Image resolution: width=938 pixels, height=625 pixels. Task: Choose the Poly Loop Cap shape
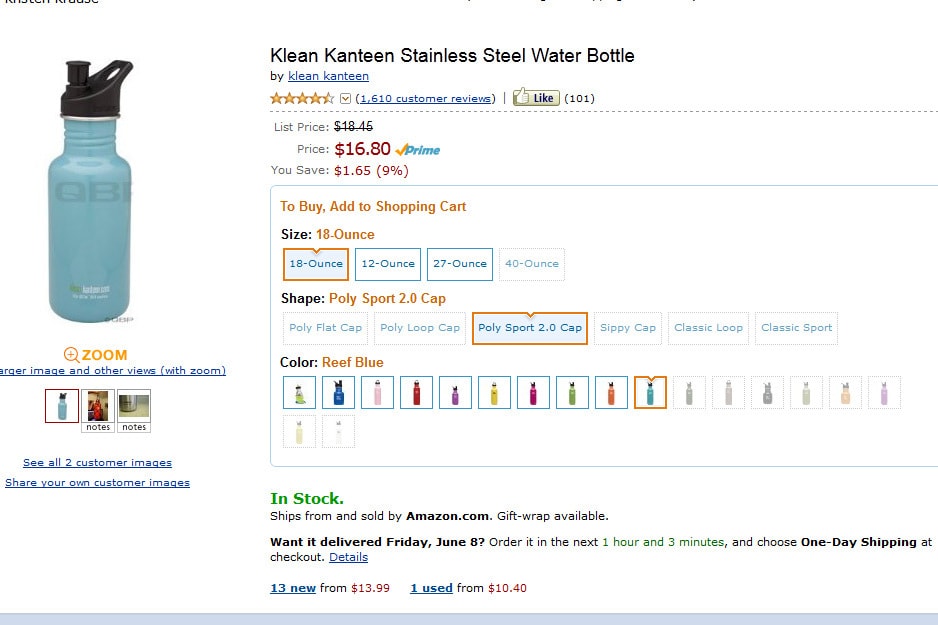(x=420, y=328)
